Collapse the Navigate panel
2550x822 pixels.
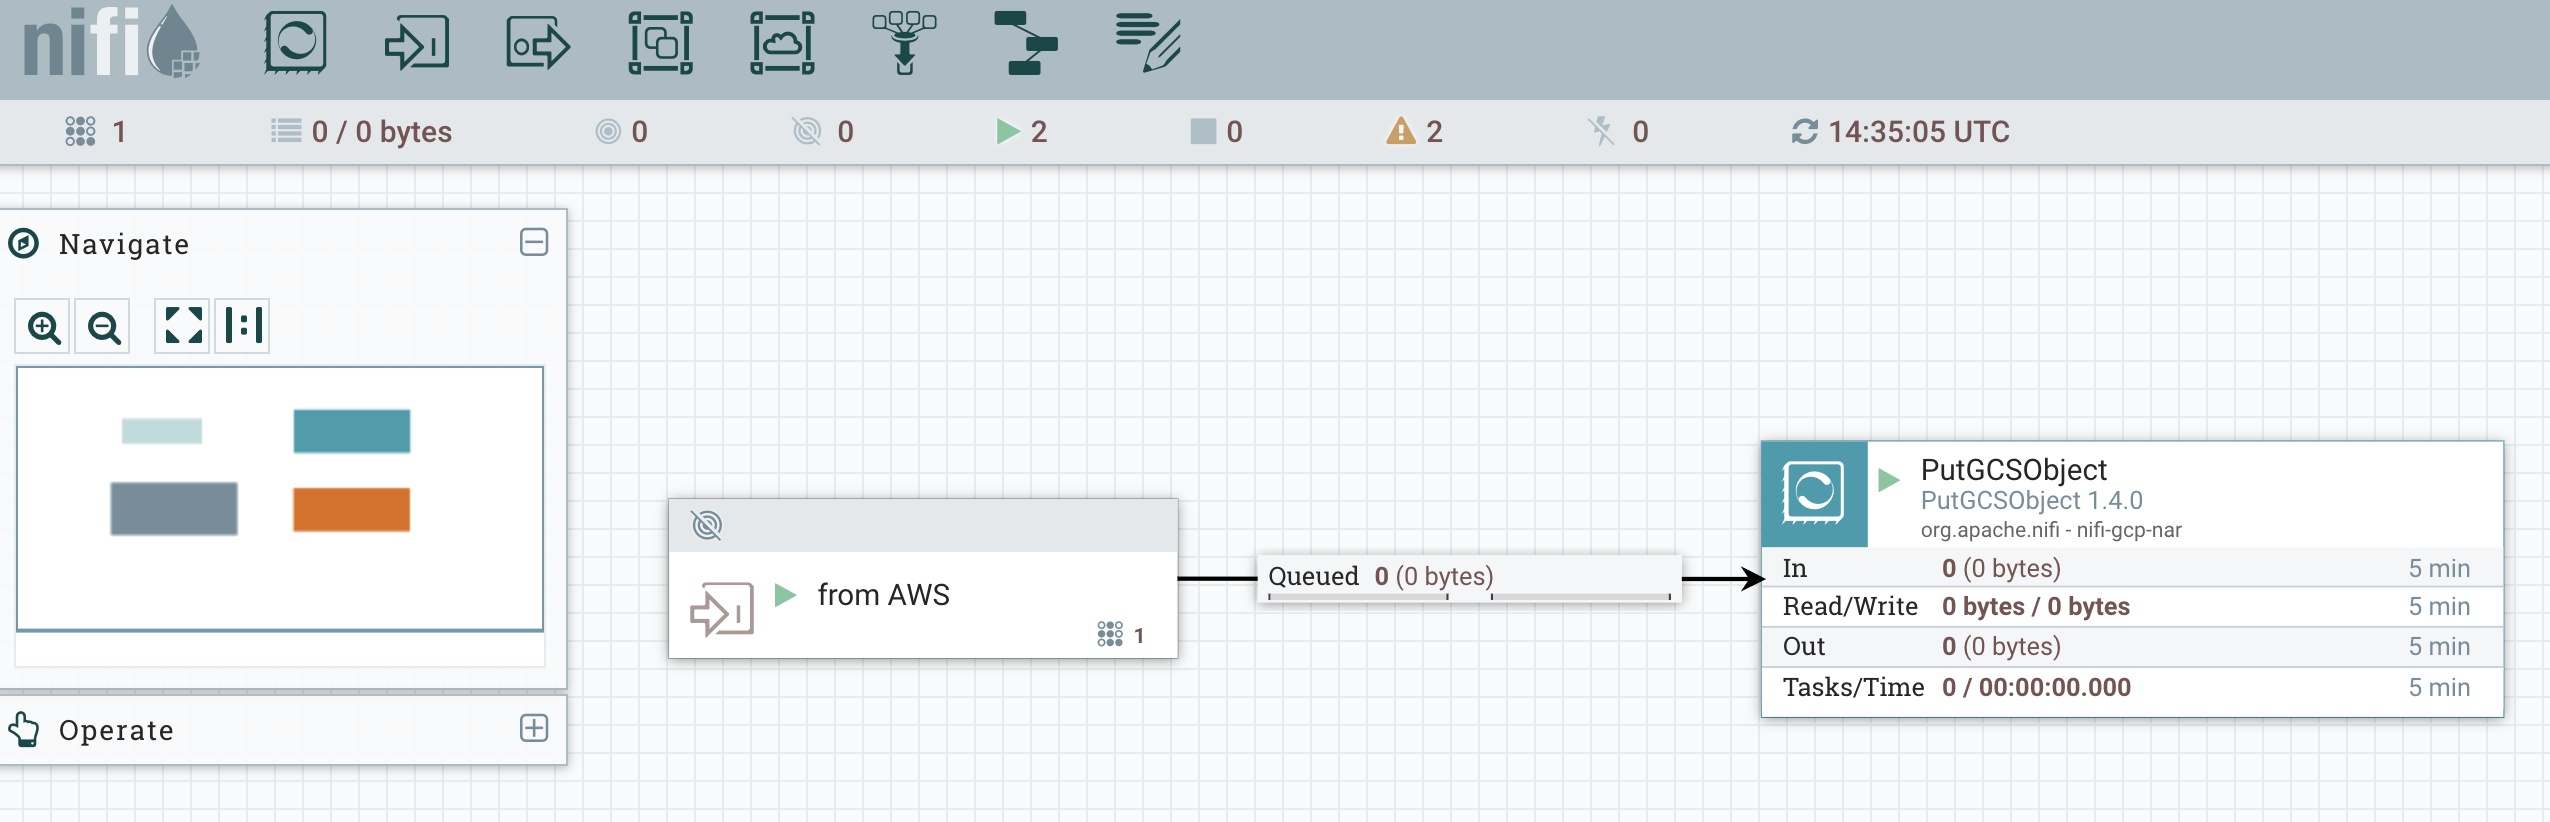click(x=534, y=242)
